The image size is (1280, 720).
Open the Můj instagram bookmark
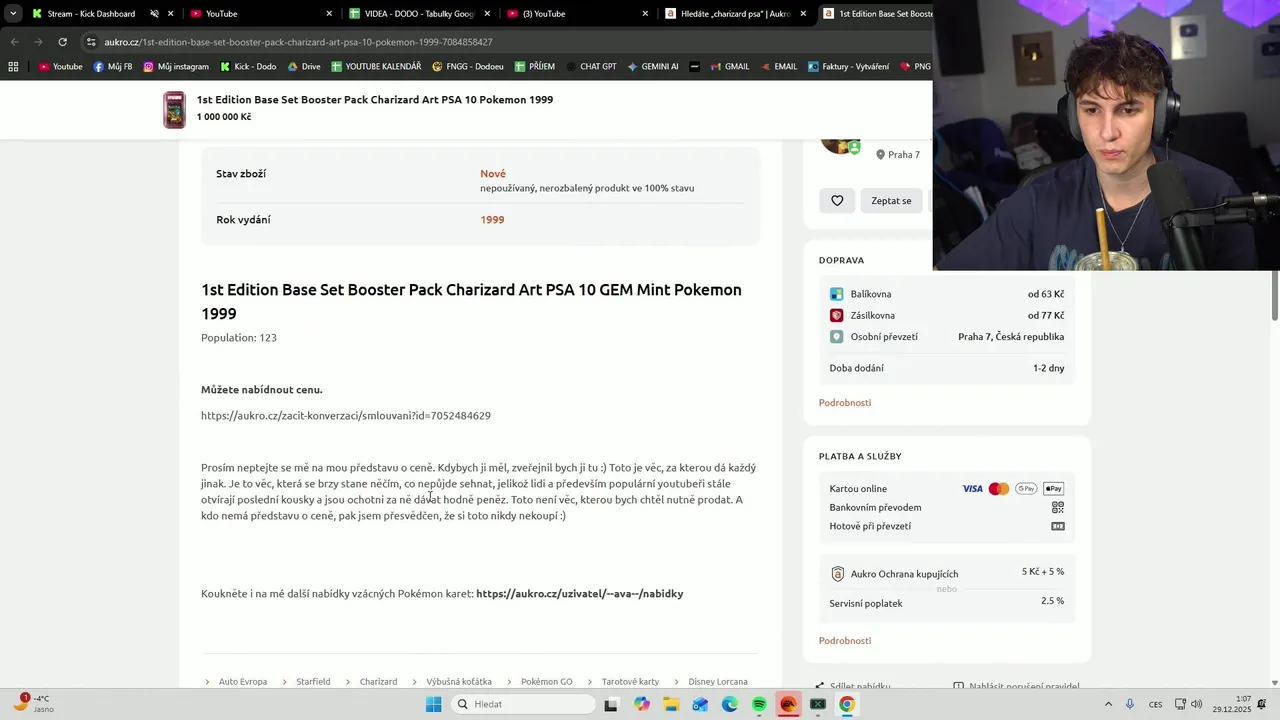pyautogui.click(x=176, y=67)
